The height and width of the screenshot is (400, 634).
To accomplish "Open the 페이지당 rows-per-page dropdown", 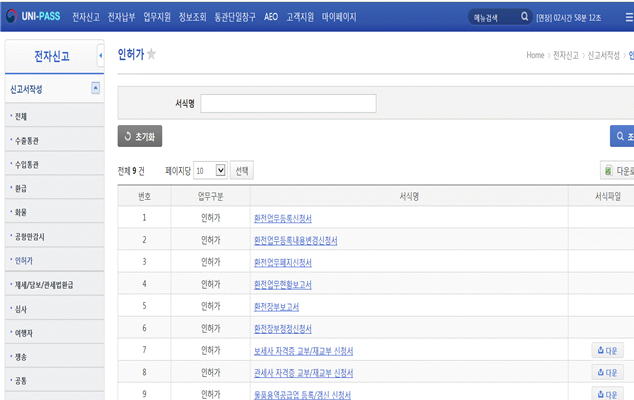I will point(210,171).
